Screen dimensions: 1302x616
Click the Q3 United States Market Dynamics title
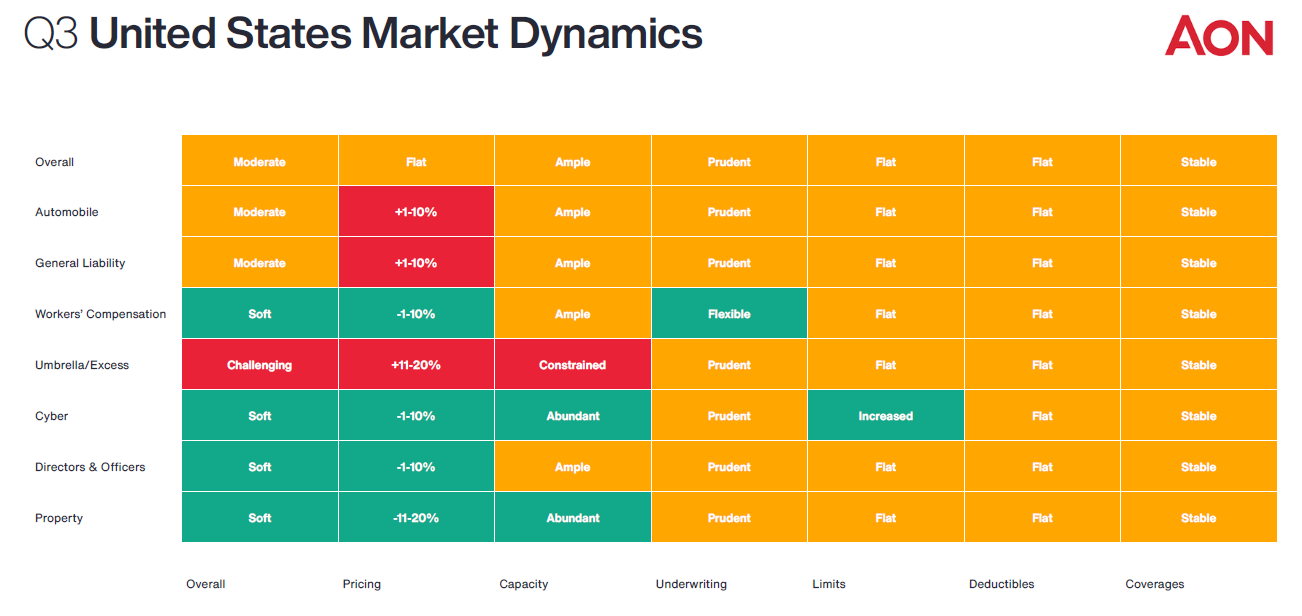click(x=364, y=35)
